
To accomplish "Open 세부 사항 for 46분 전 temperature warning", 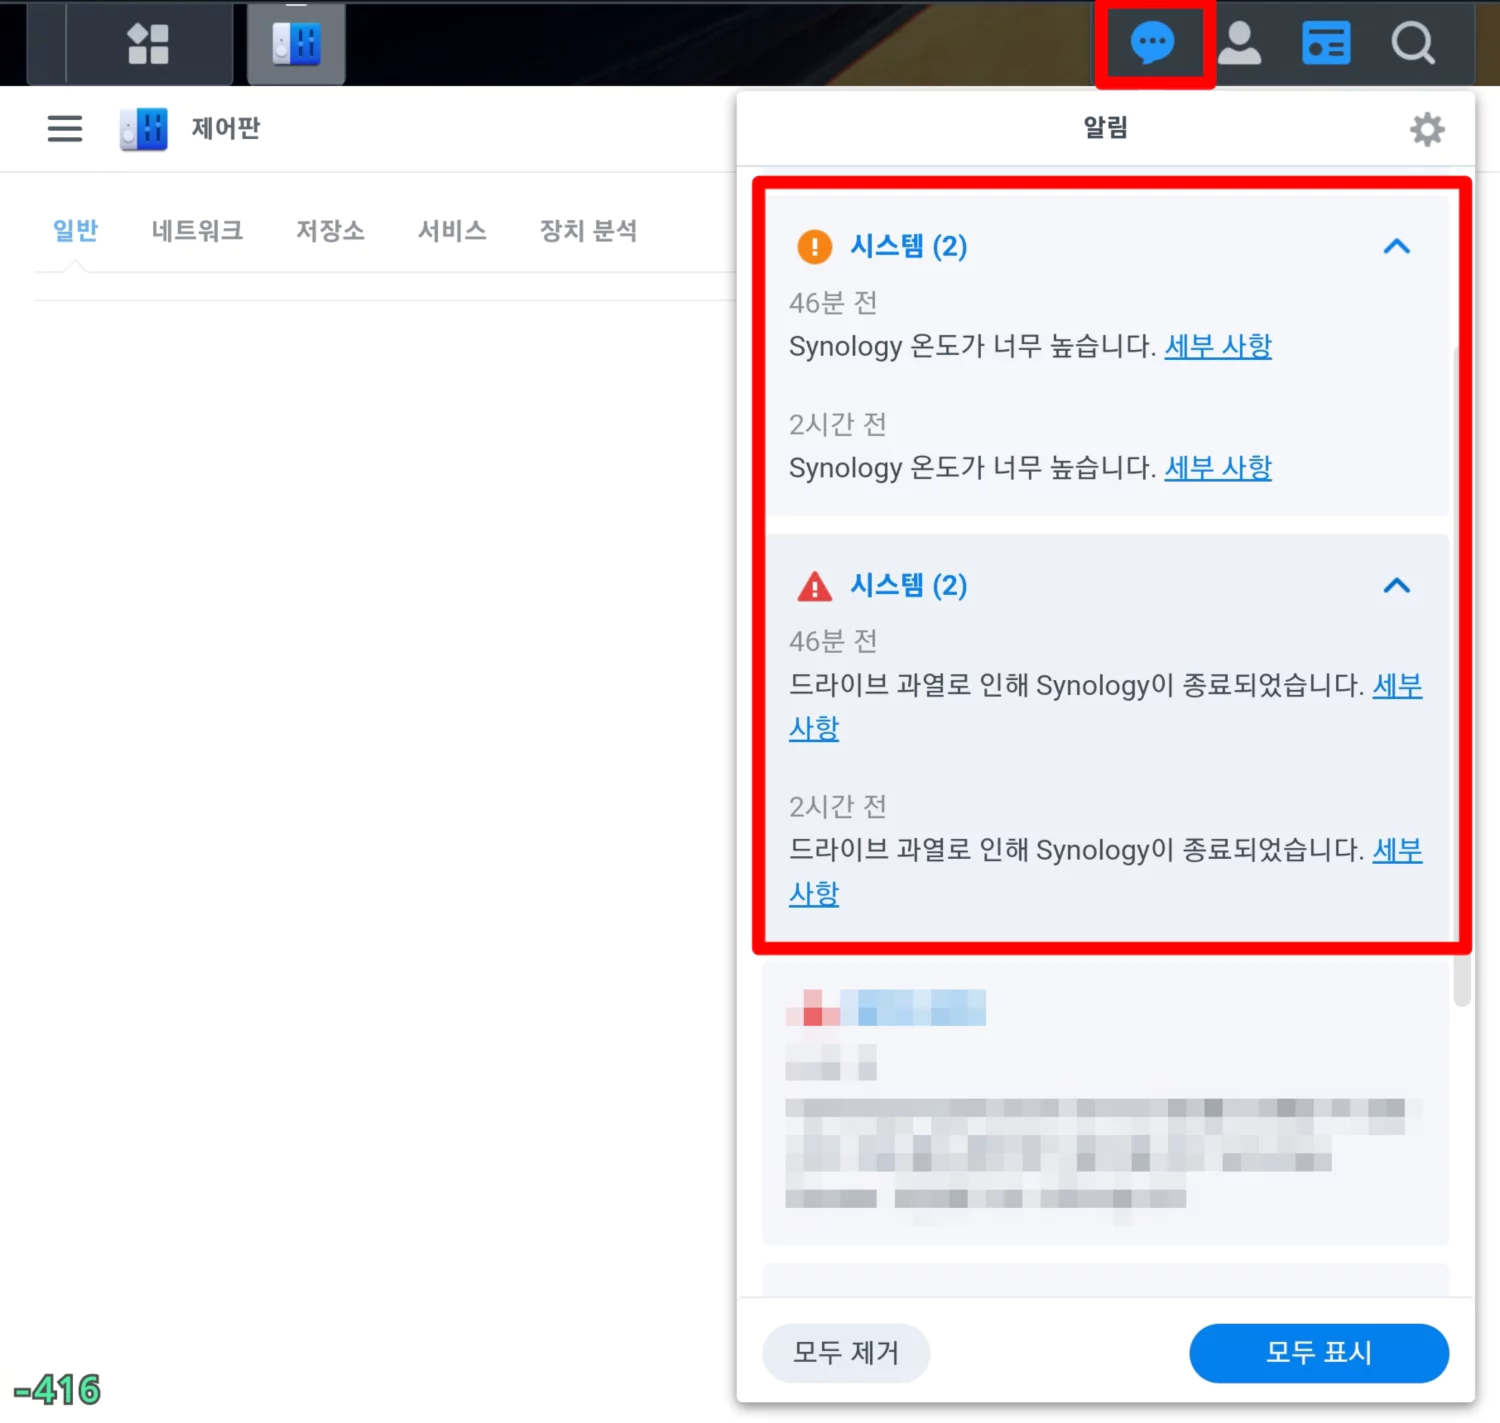I will point(1218,346).
